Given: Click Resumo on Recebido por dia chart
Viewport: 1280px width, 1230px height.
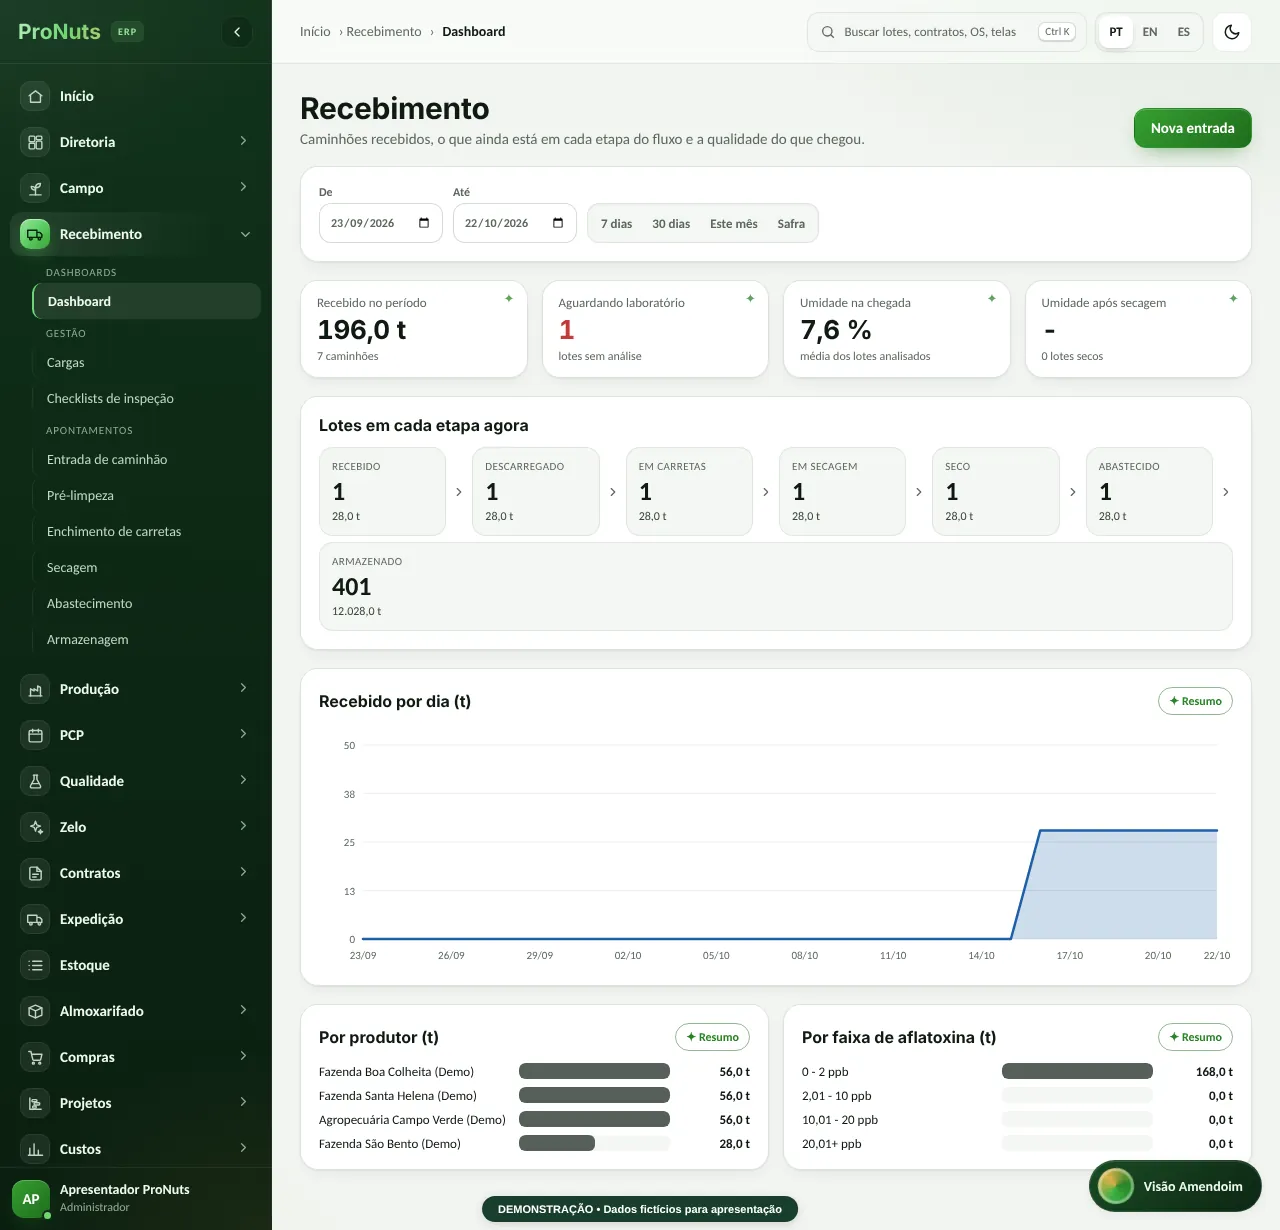Looking at the screenshot, I should (1195, 701).
